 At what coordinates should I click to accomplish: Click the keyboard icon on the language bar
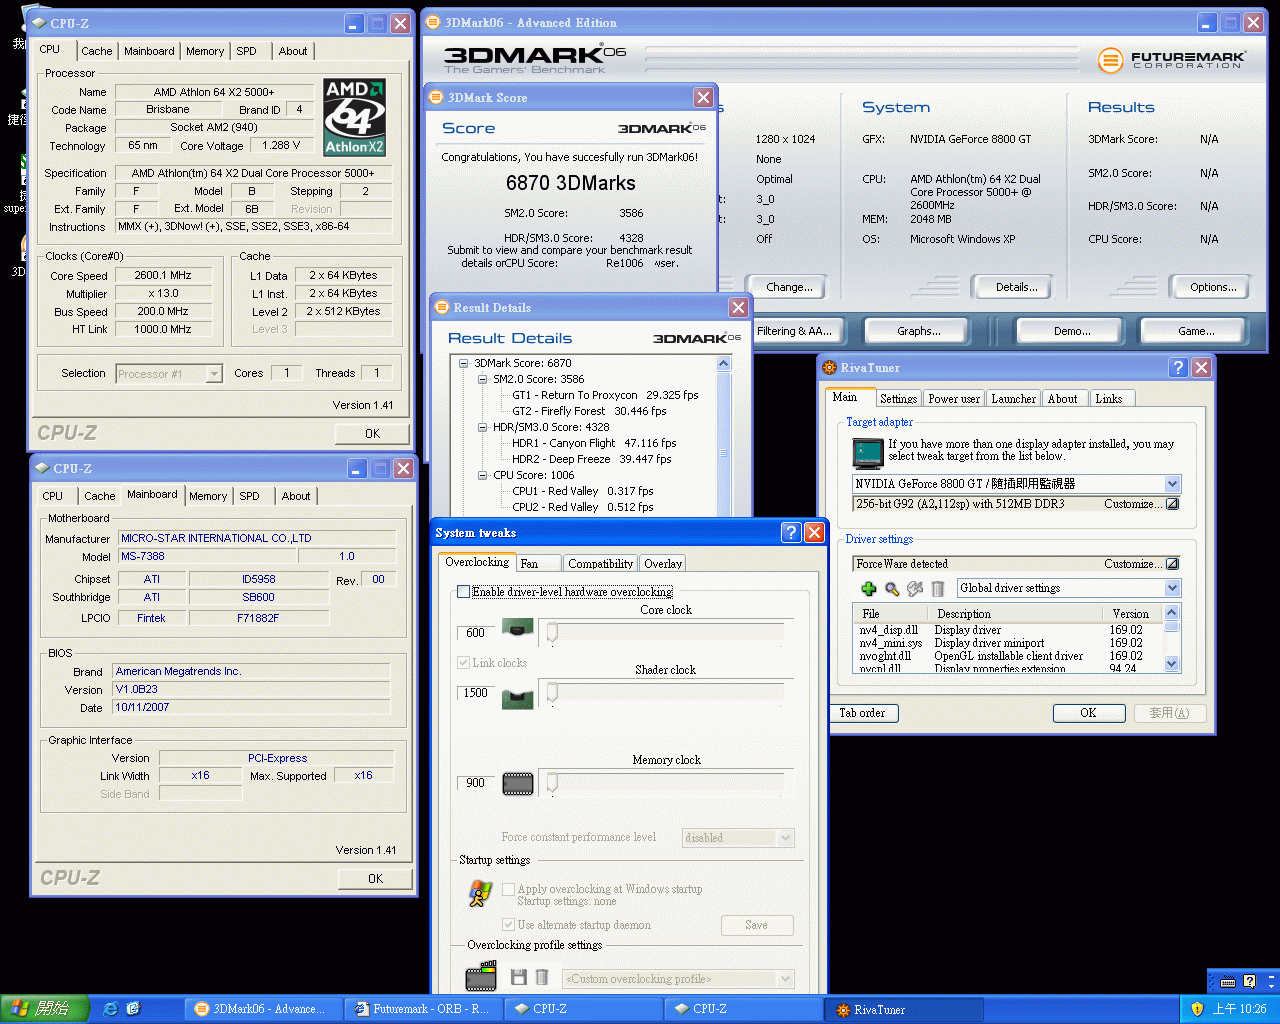click(1228, 981)
